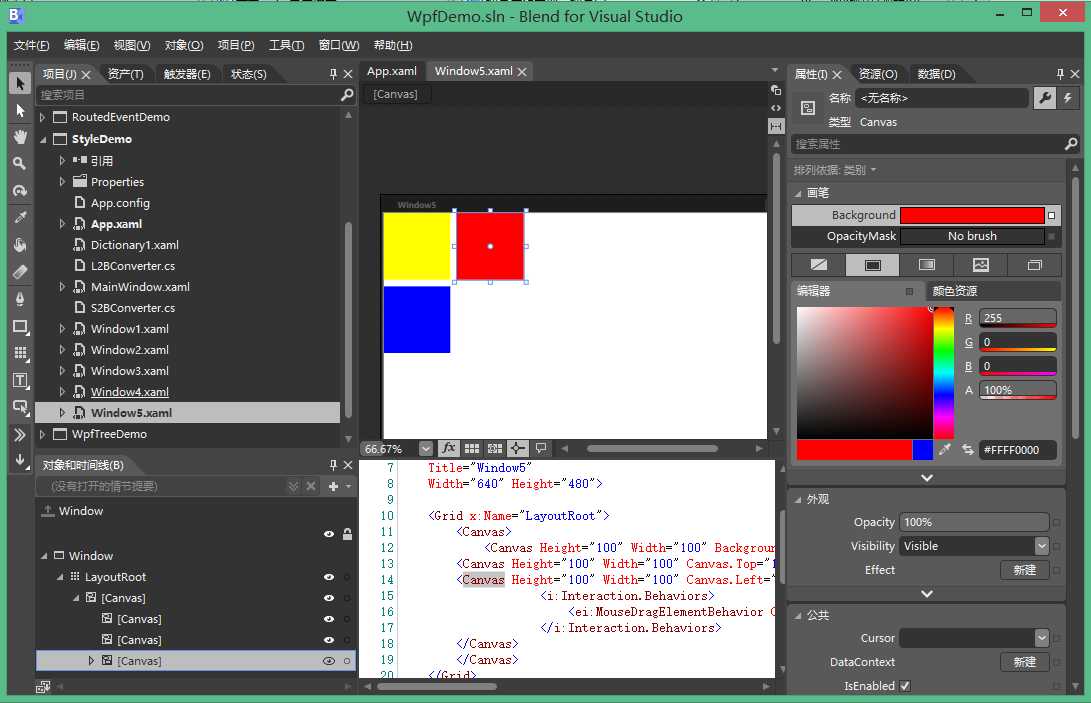Select the Camera Orbit tool
Viewport: 1091px width, 703px height.
click(20, 191)
